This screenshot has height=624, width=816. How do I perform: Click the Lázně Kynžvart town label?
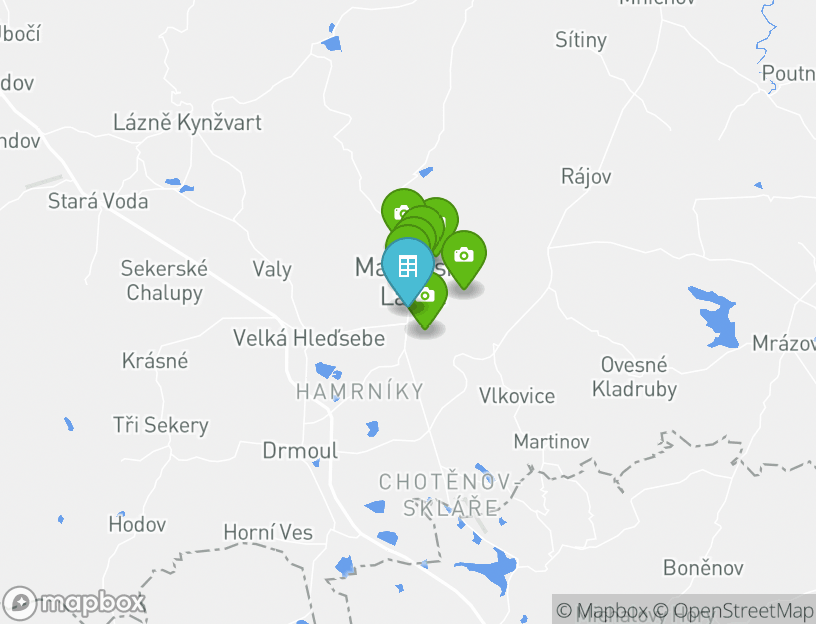click(187, 123)
